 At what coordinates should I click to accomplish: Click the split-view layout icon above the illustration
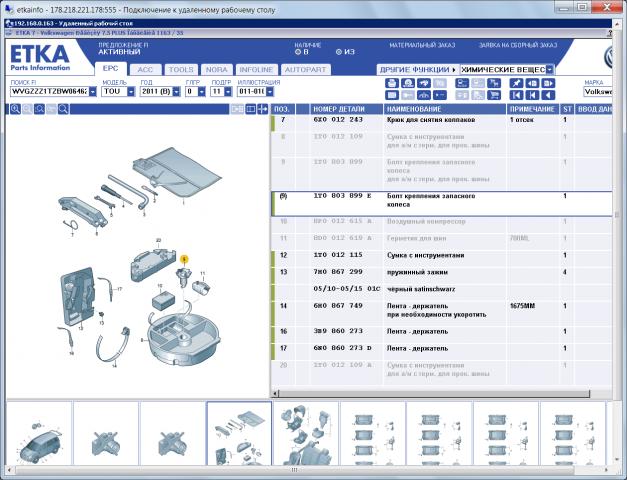pos(250,109)
